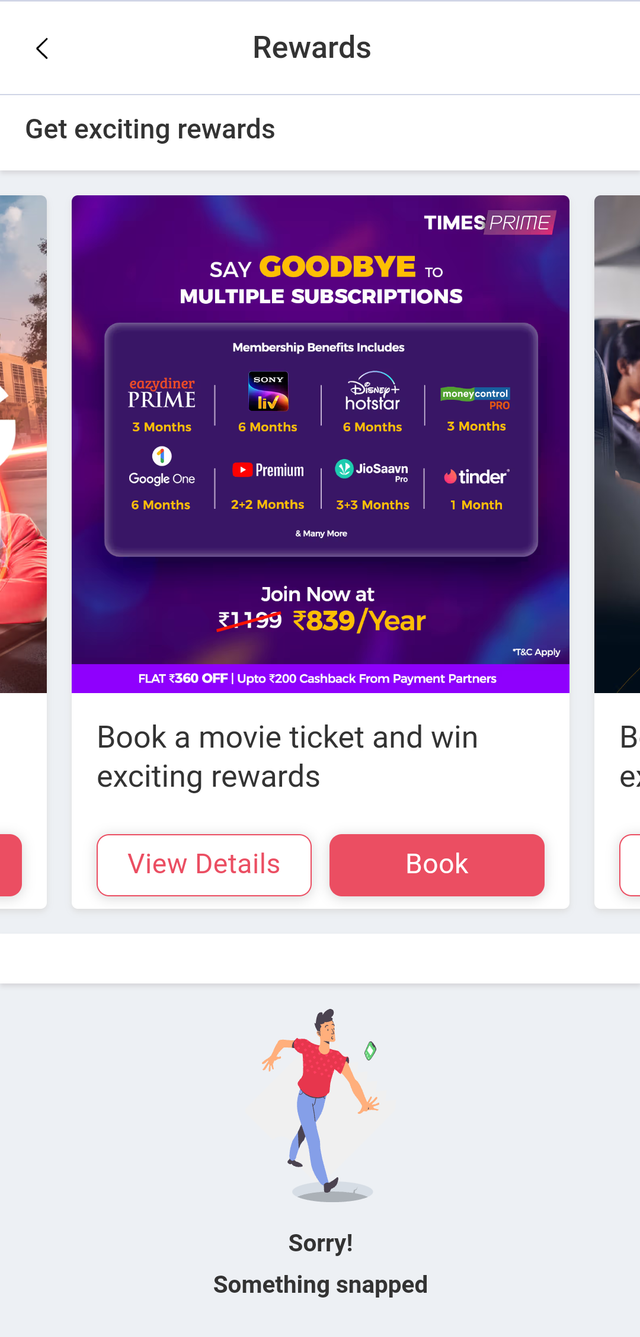Open View Details for movie reward
640x1337 pixels.
coord(204,865)
